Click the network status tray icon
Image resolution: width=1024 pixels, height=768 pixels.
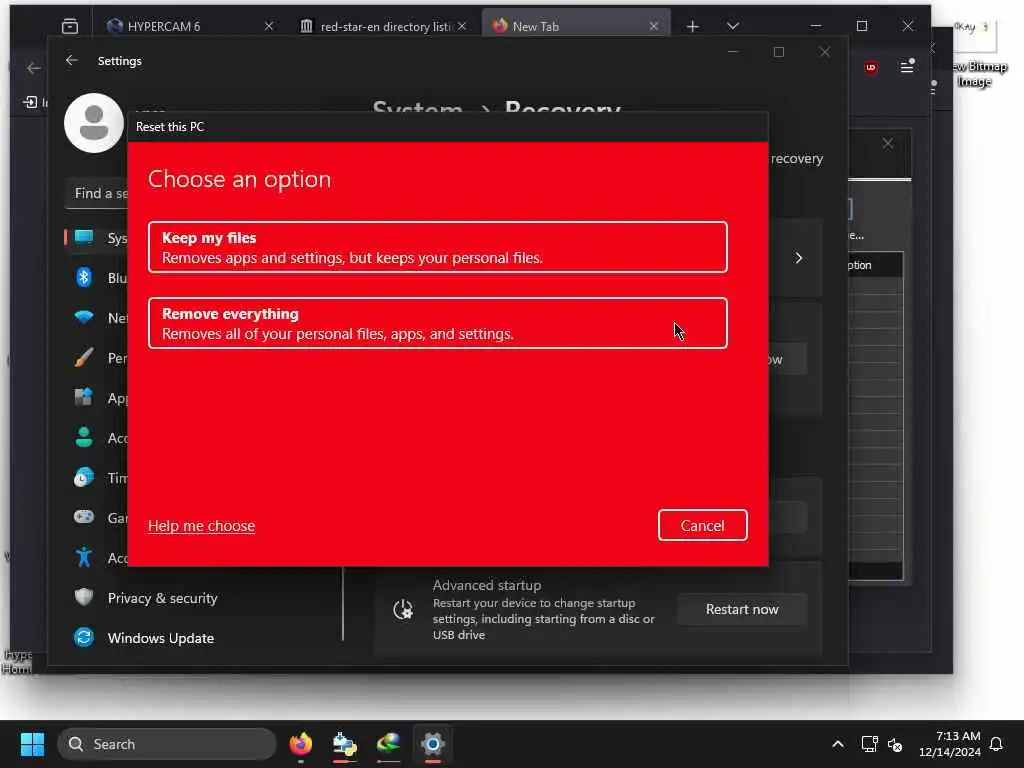[869, 744]
